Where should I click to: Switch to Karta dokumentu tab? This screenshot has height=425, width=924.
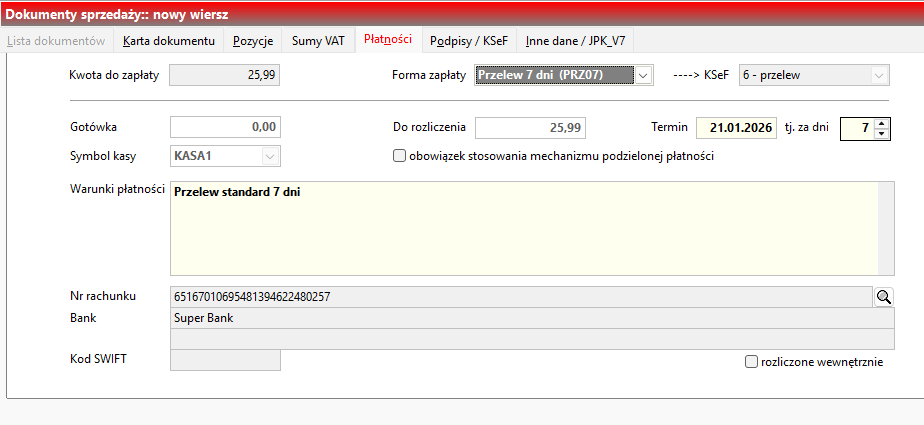tap(169, 41)
